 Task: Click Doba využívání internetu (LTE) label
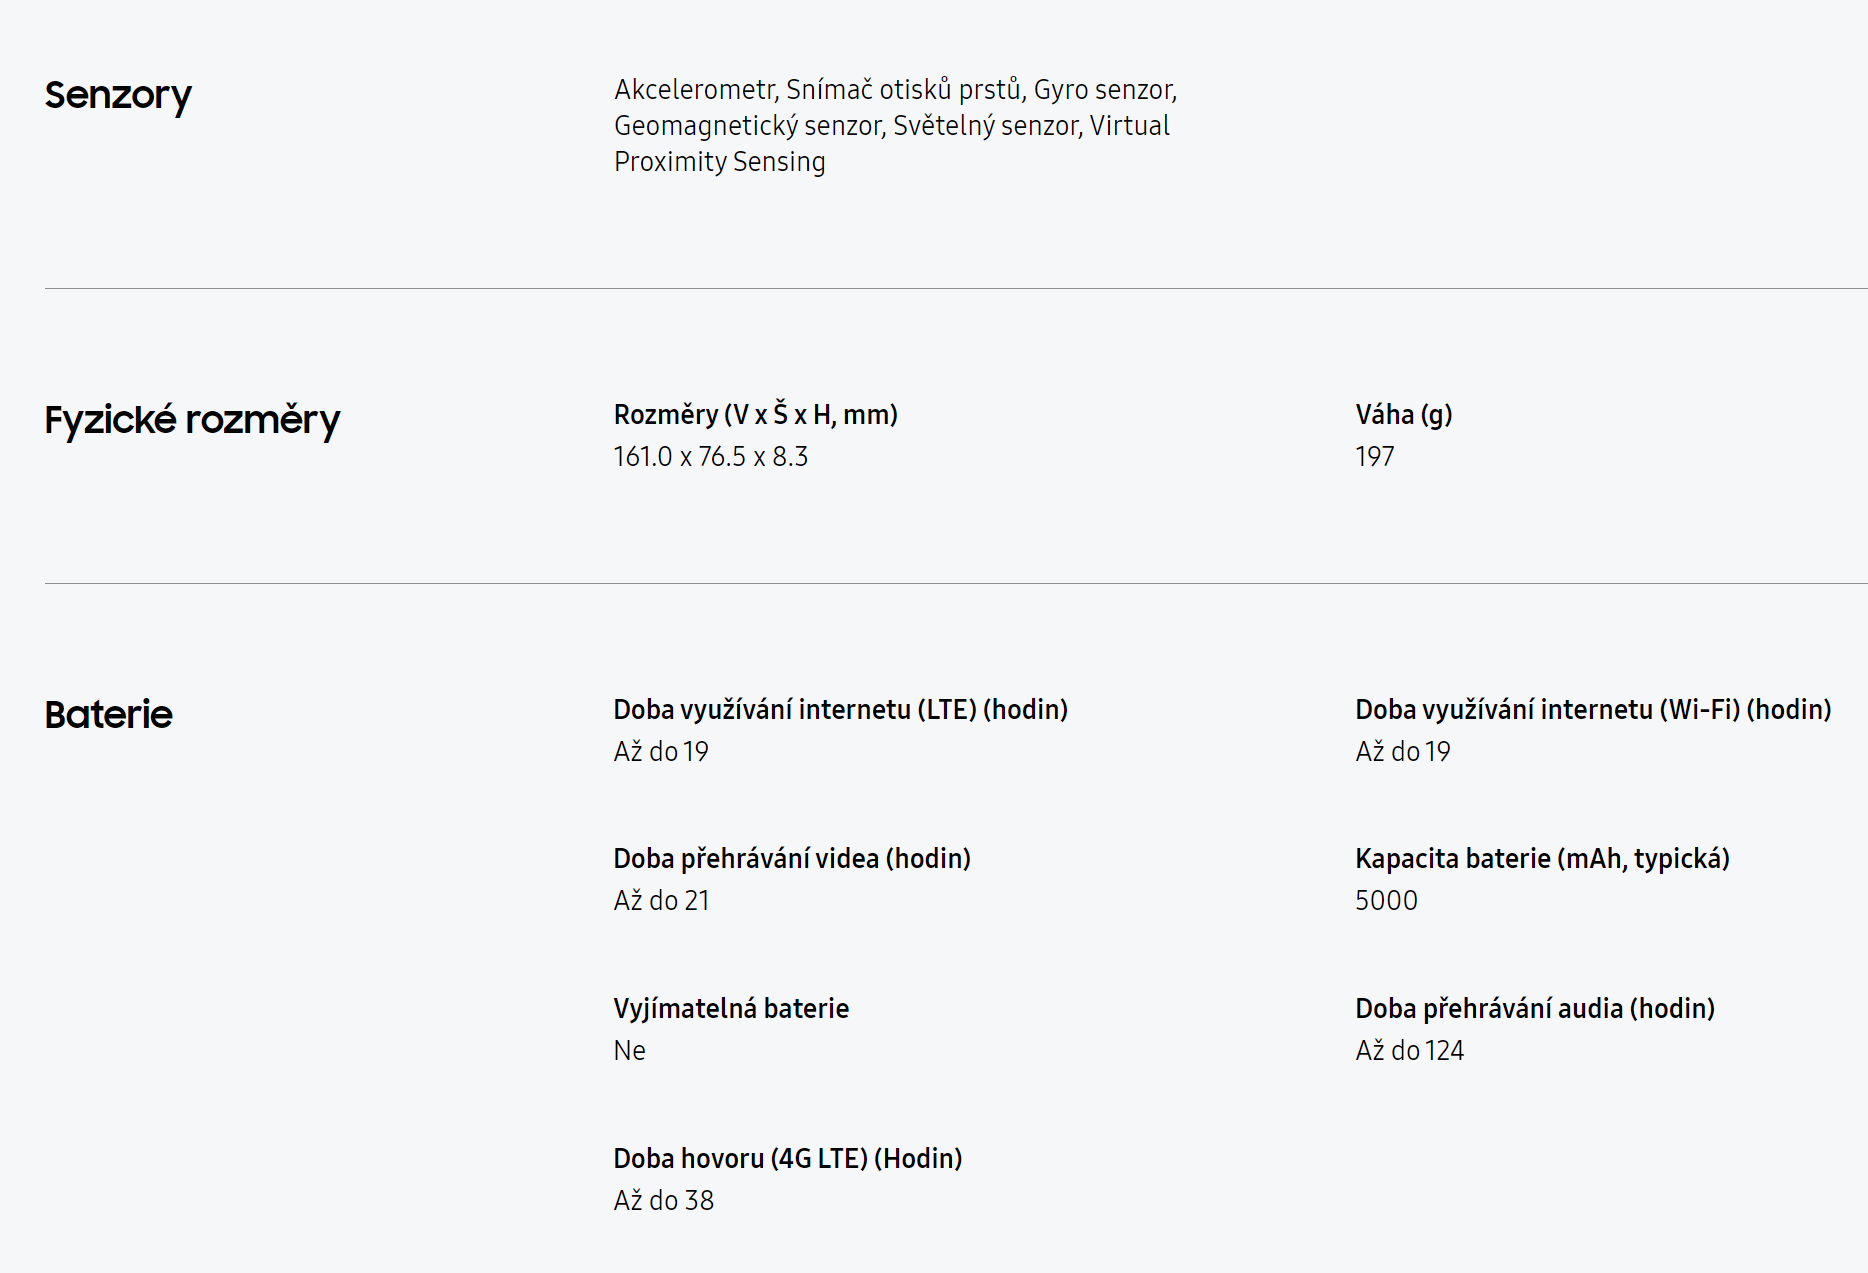coord(841,709)
